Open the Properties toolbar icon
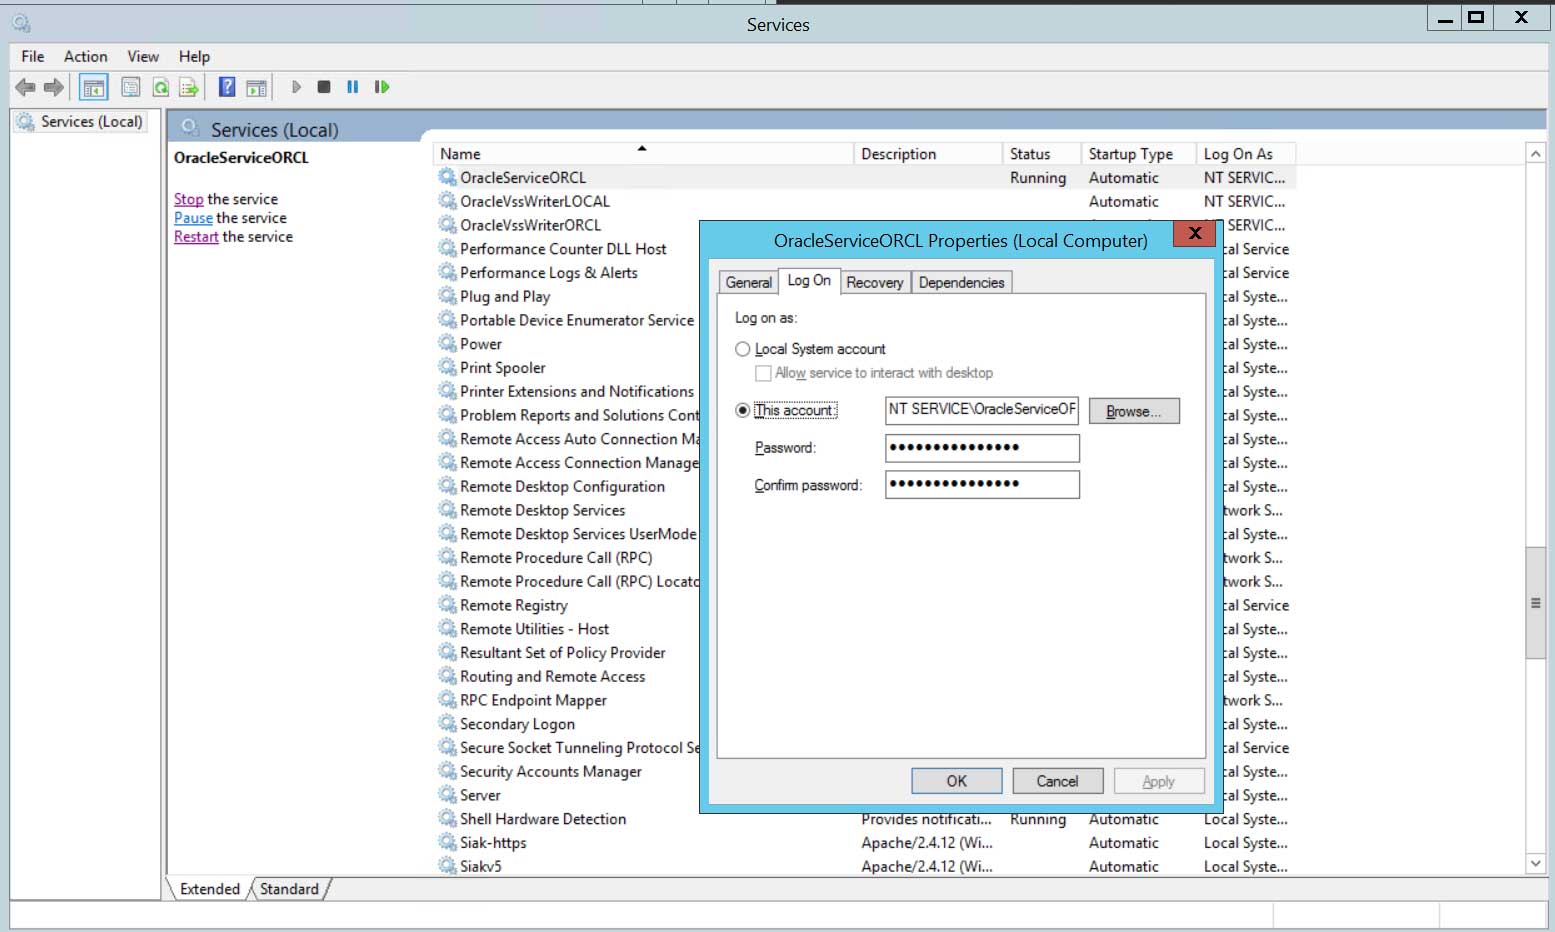 point(131,88)
